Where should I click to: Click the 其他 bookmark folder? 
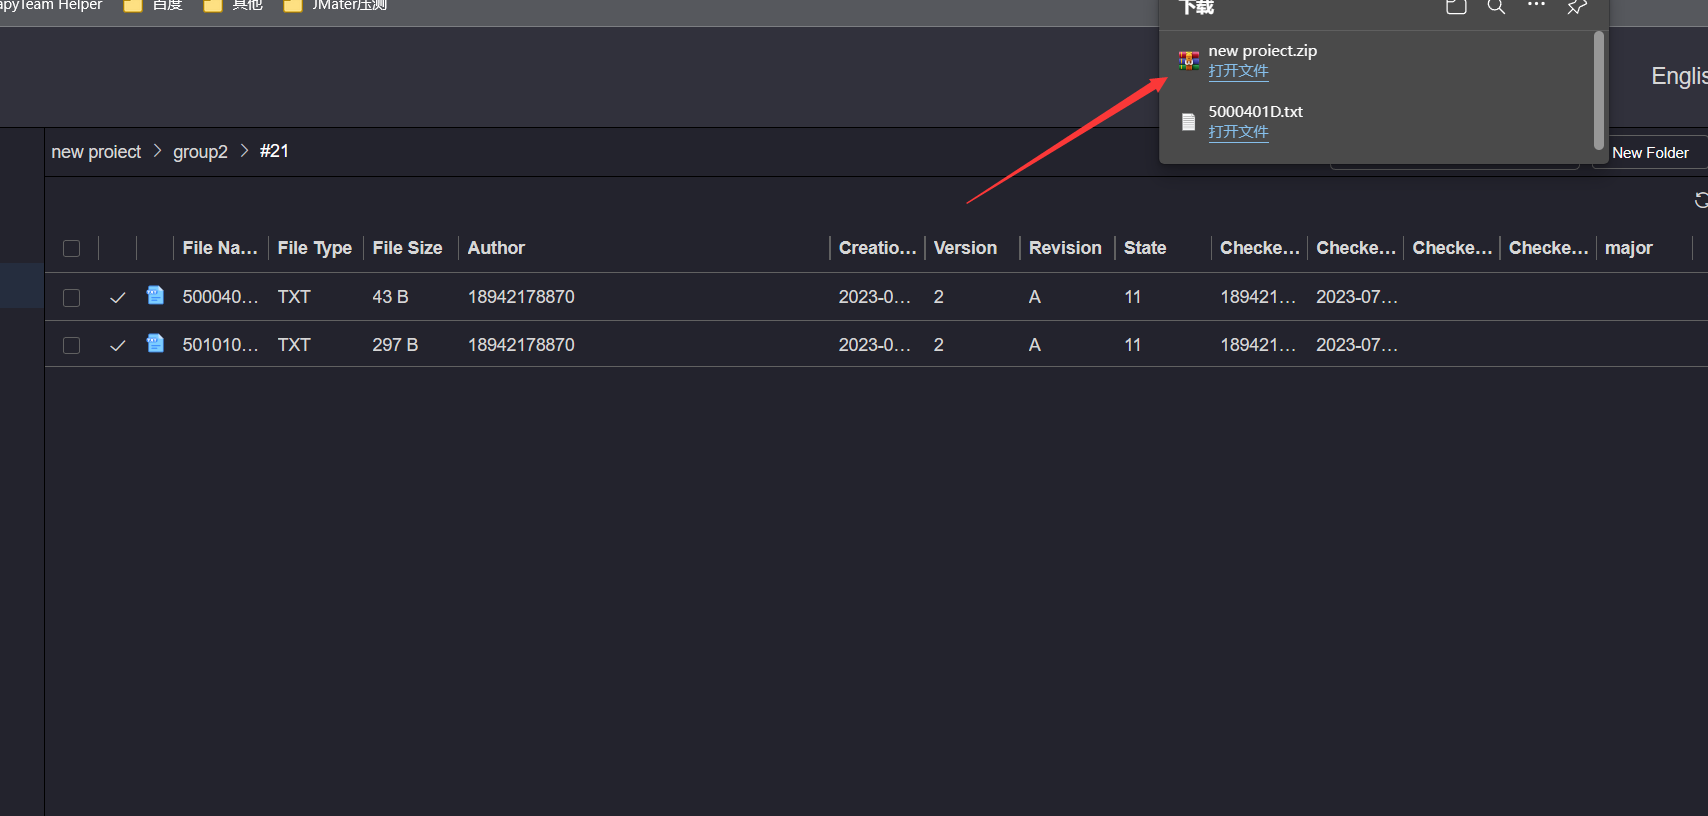[x=233, y=5]
